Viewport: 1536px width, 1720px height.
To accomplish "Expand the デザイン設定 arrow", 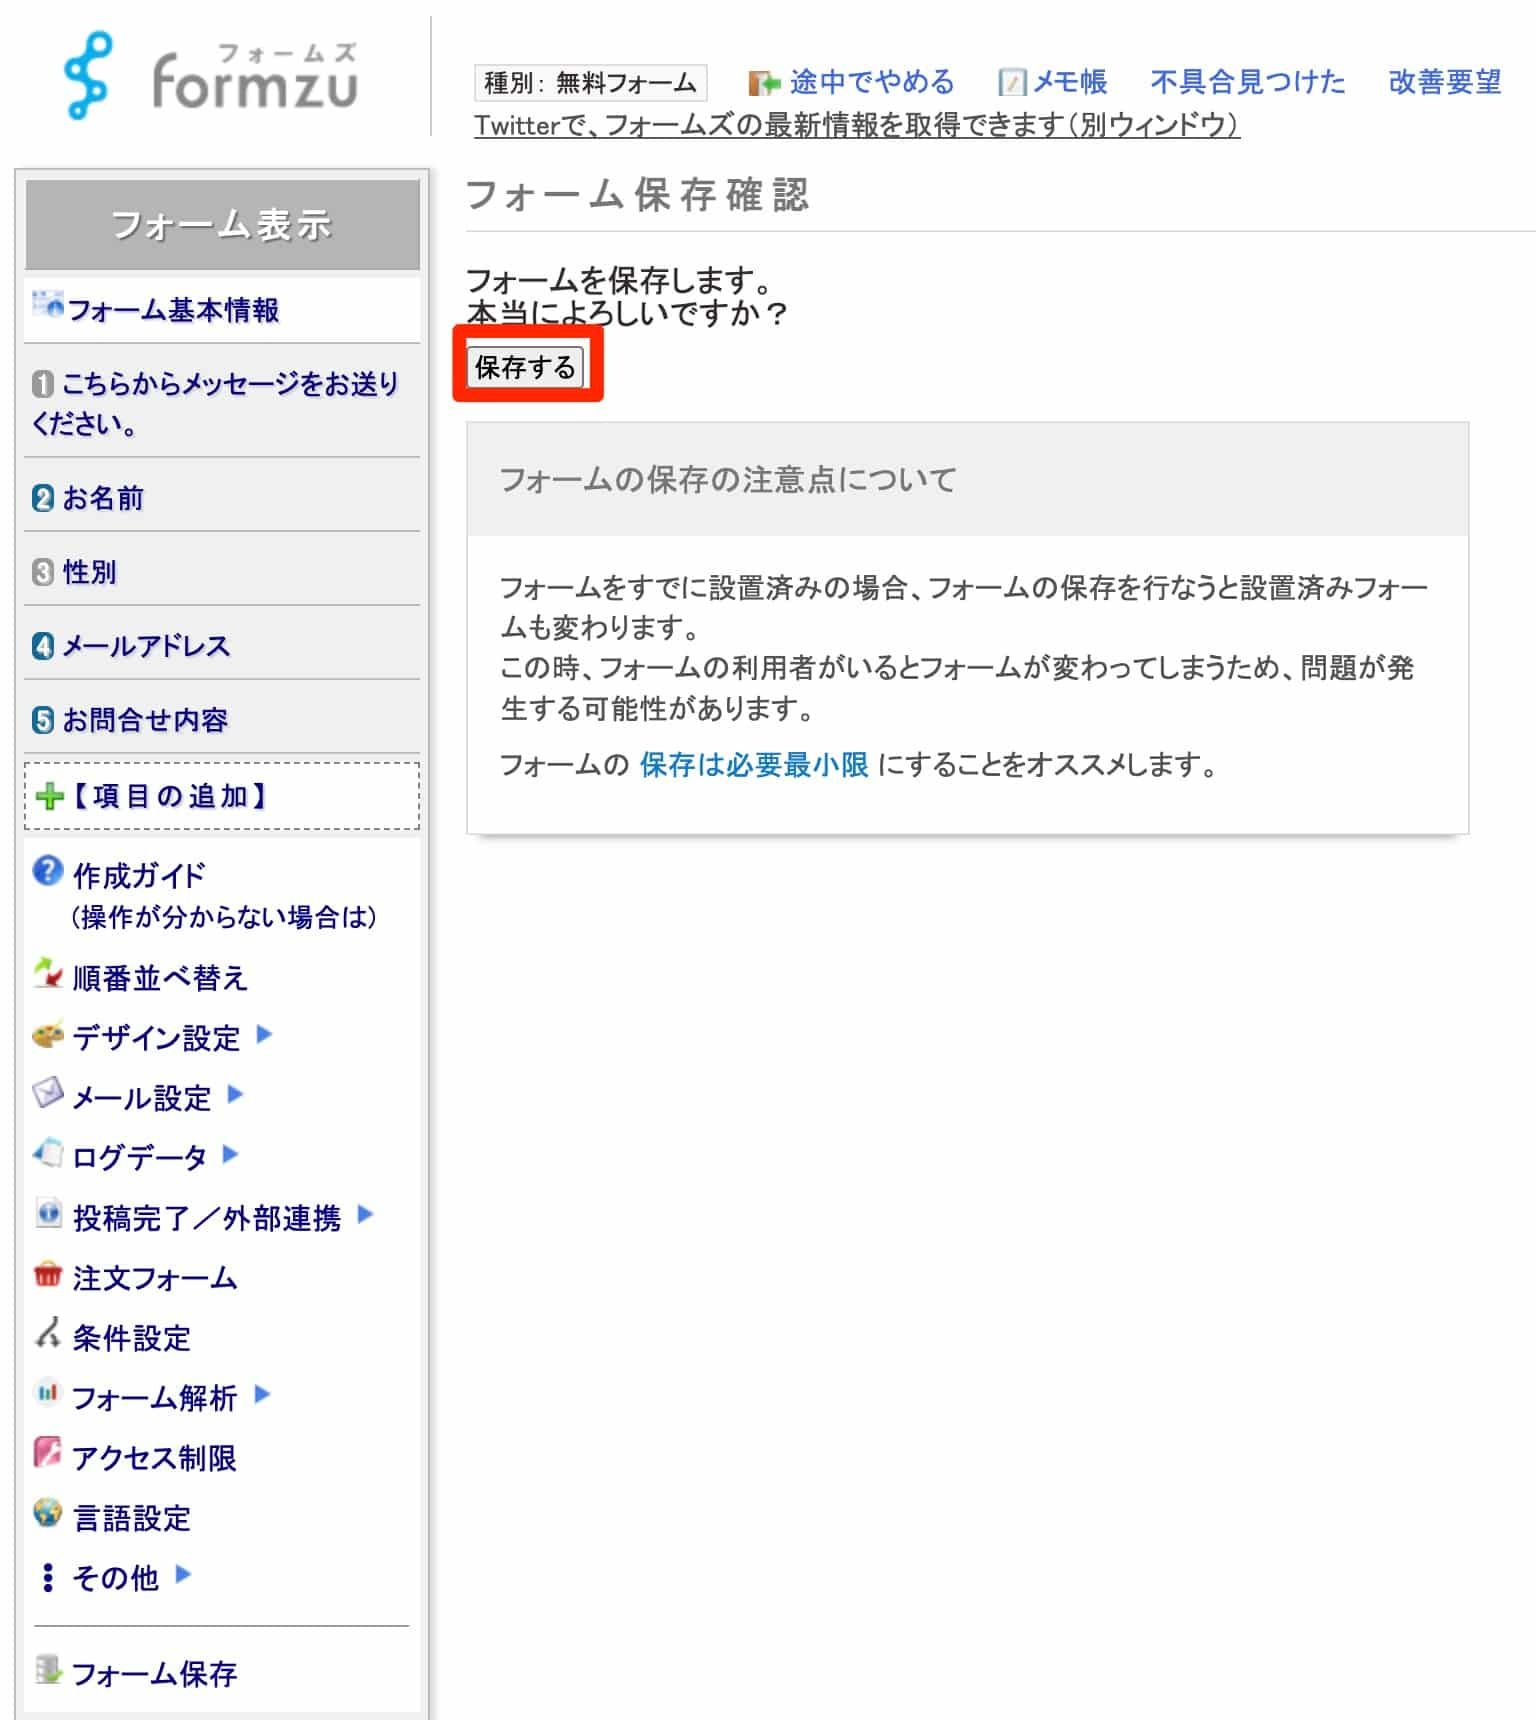I will point(264,1034).
